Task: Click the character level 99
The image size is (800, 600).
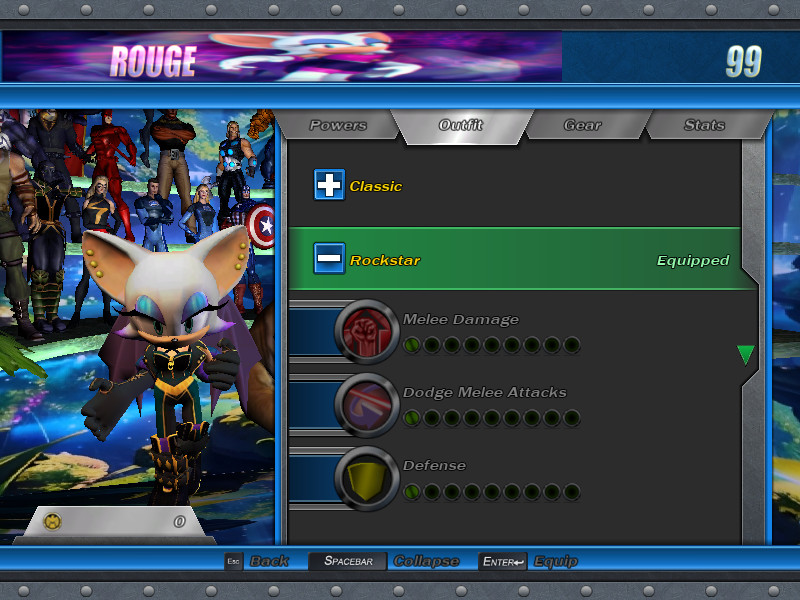Action: click(744, 61)
